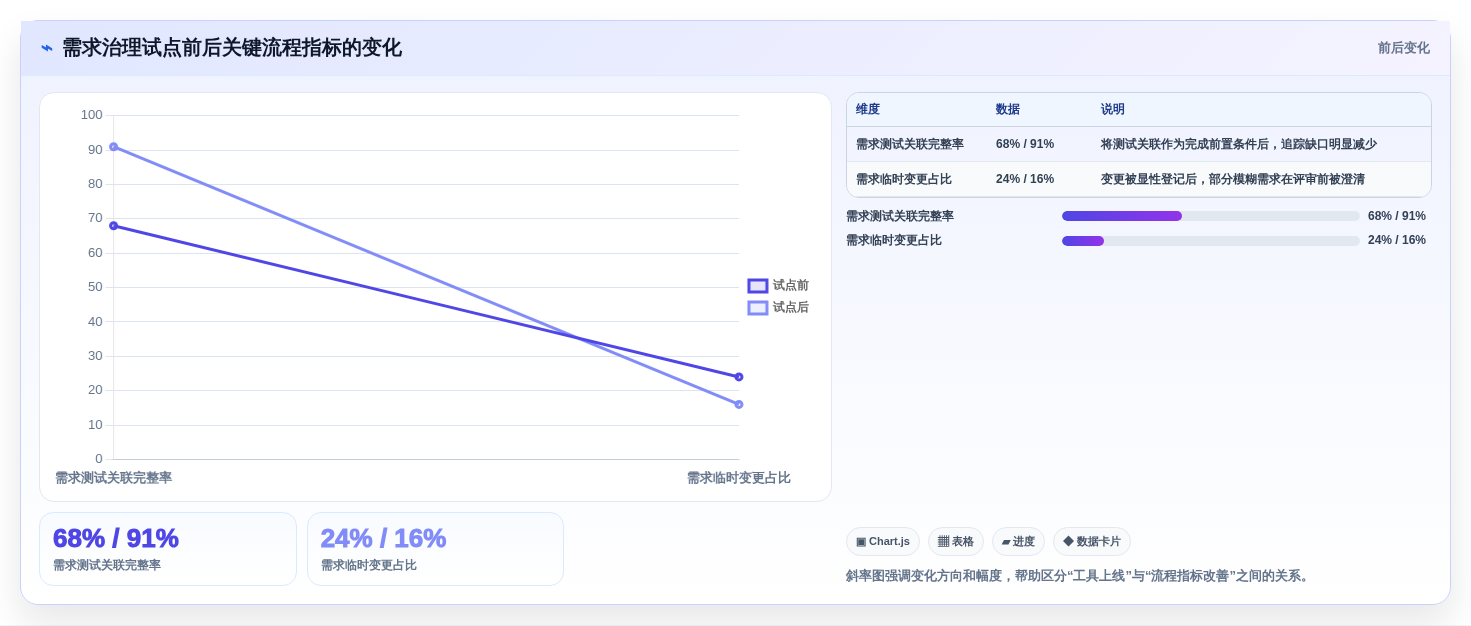Image resolution: width=1471 pixels, height=626 pixels.
Task: Click the 需求临时变更占比 progress row label
Action: point(894,240)
